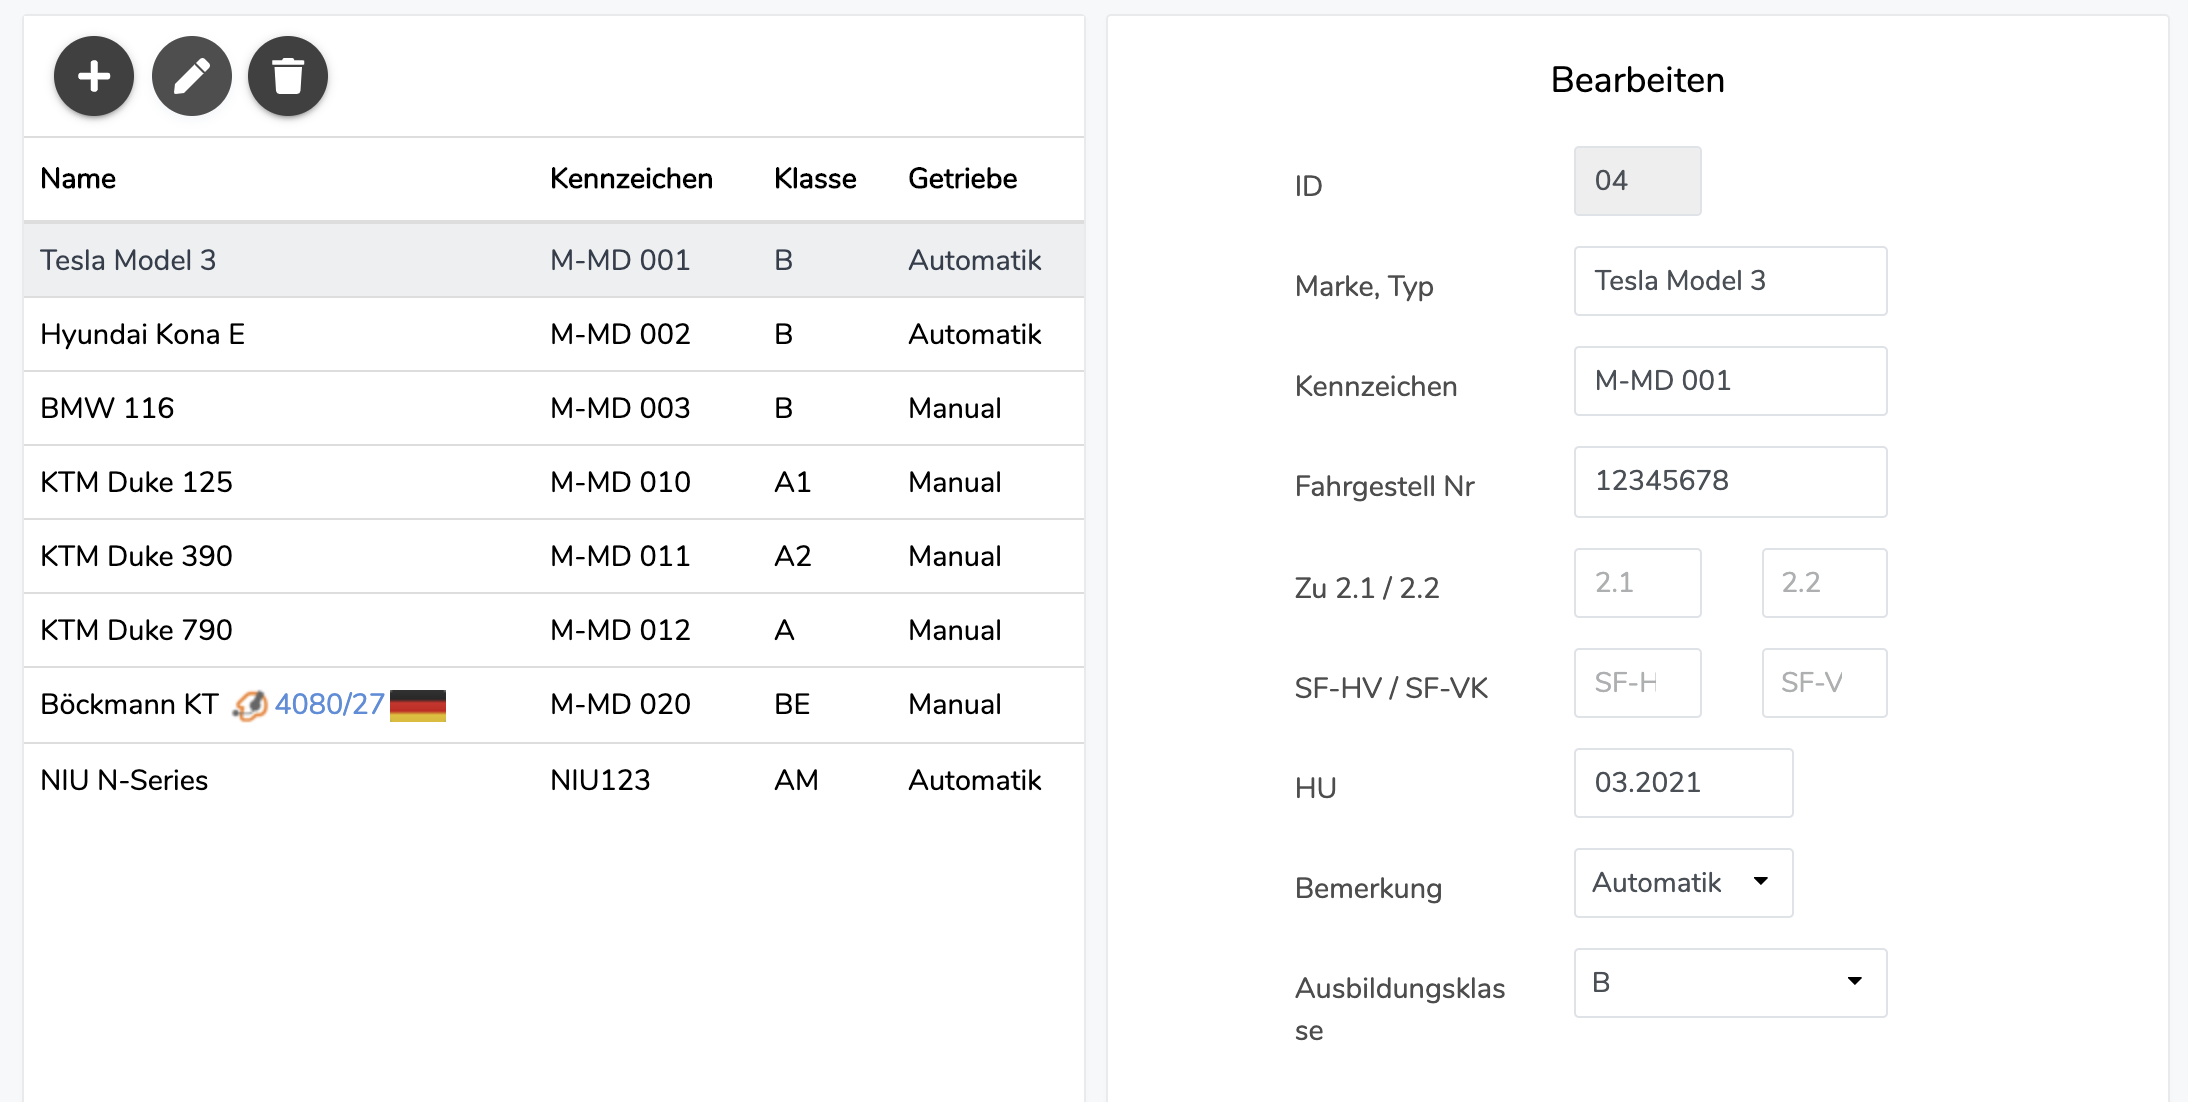2188x1102 pixels.
Task: Focus the Fahrgestell Nr field
Action: [x=1730, y=481]
